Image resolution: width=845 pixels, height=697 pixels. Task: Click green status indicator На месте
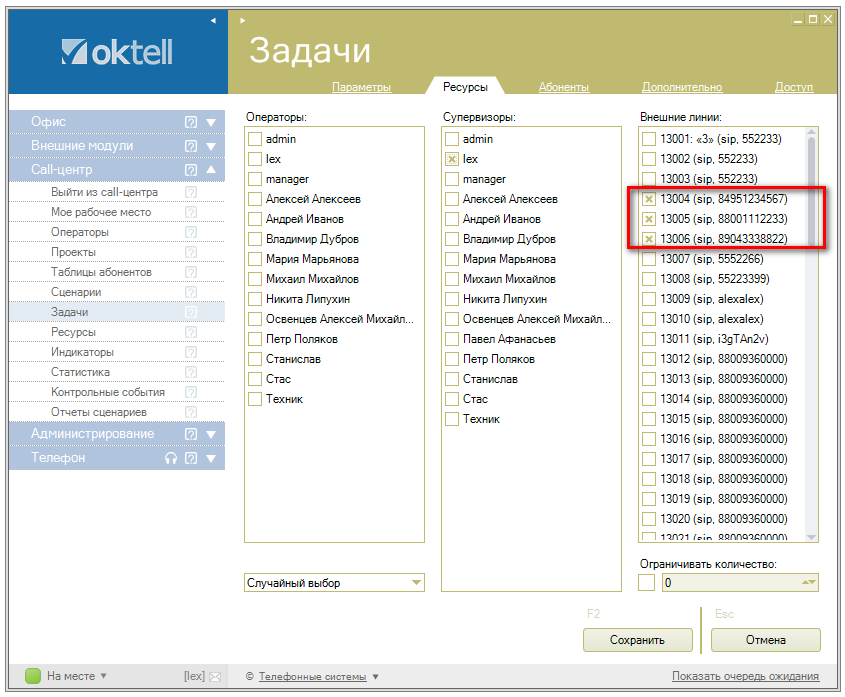click(x=33, y=676)
